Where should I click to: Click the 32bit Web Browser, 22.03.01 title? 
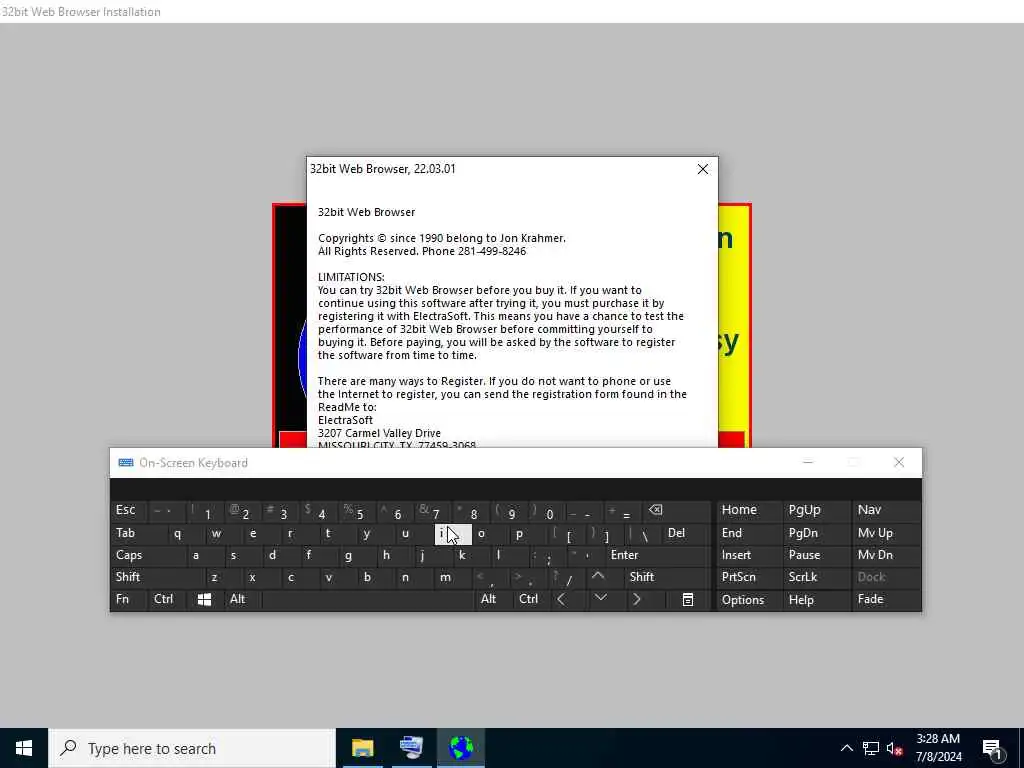[x=383, y=168]
